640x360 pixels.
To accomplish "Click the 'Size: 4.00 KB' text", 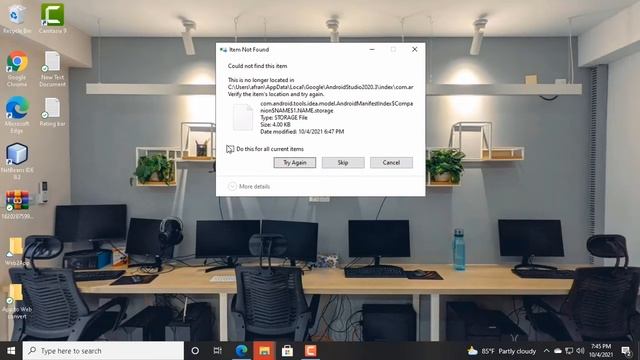I will (275, 124).
